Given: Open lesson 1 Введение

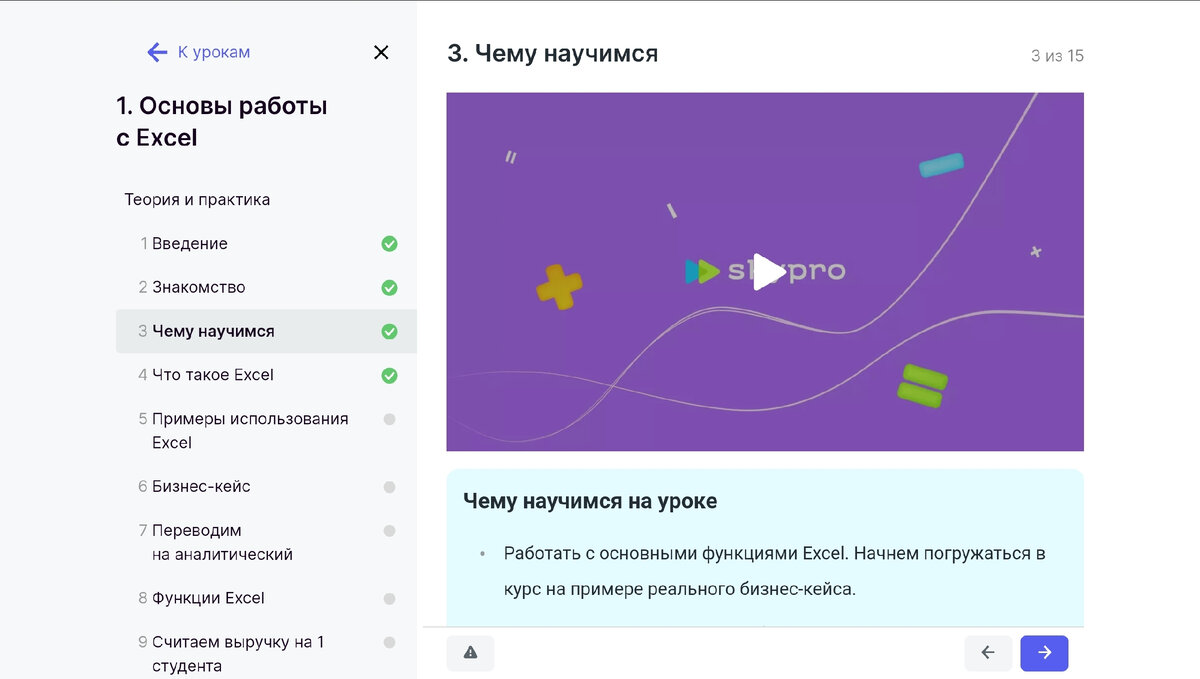Looking at the screenshot, I should point(266,243).
